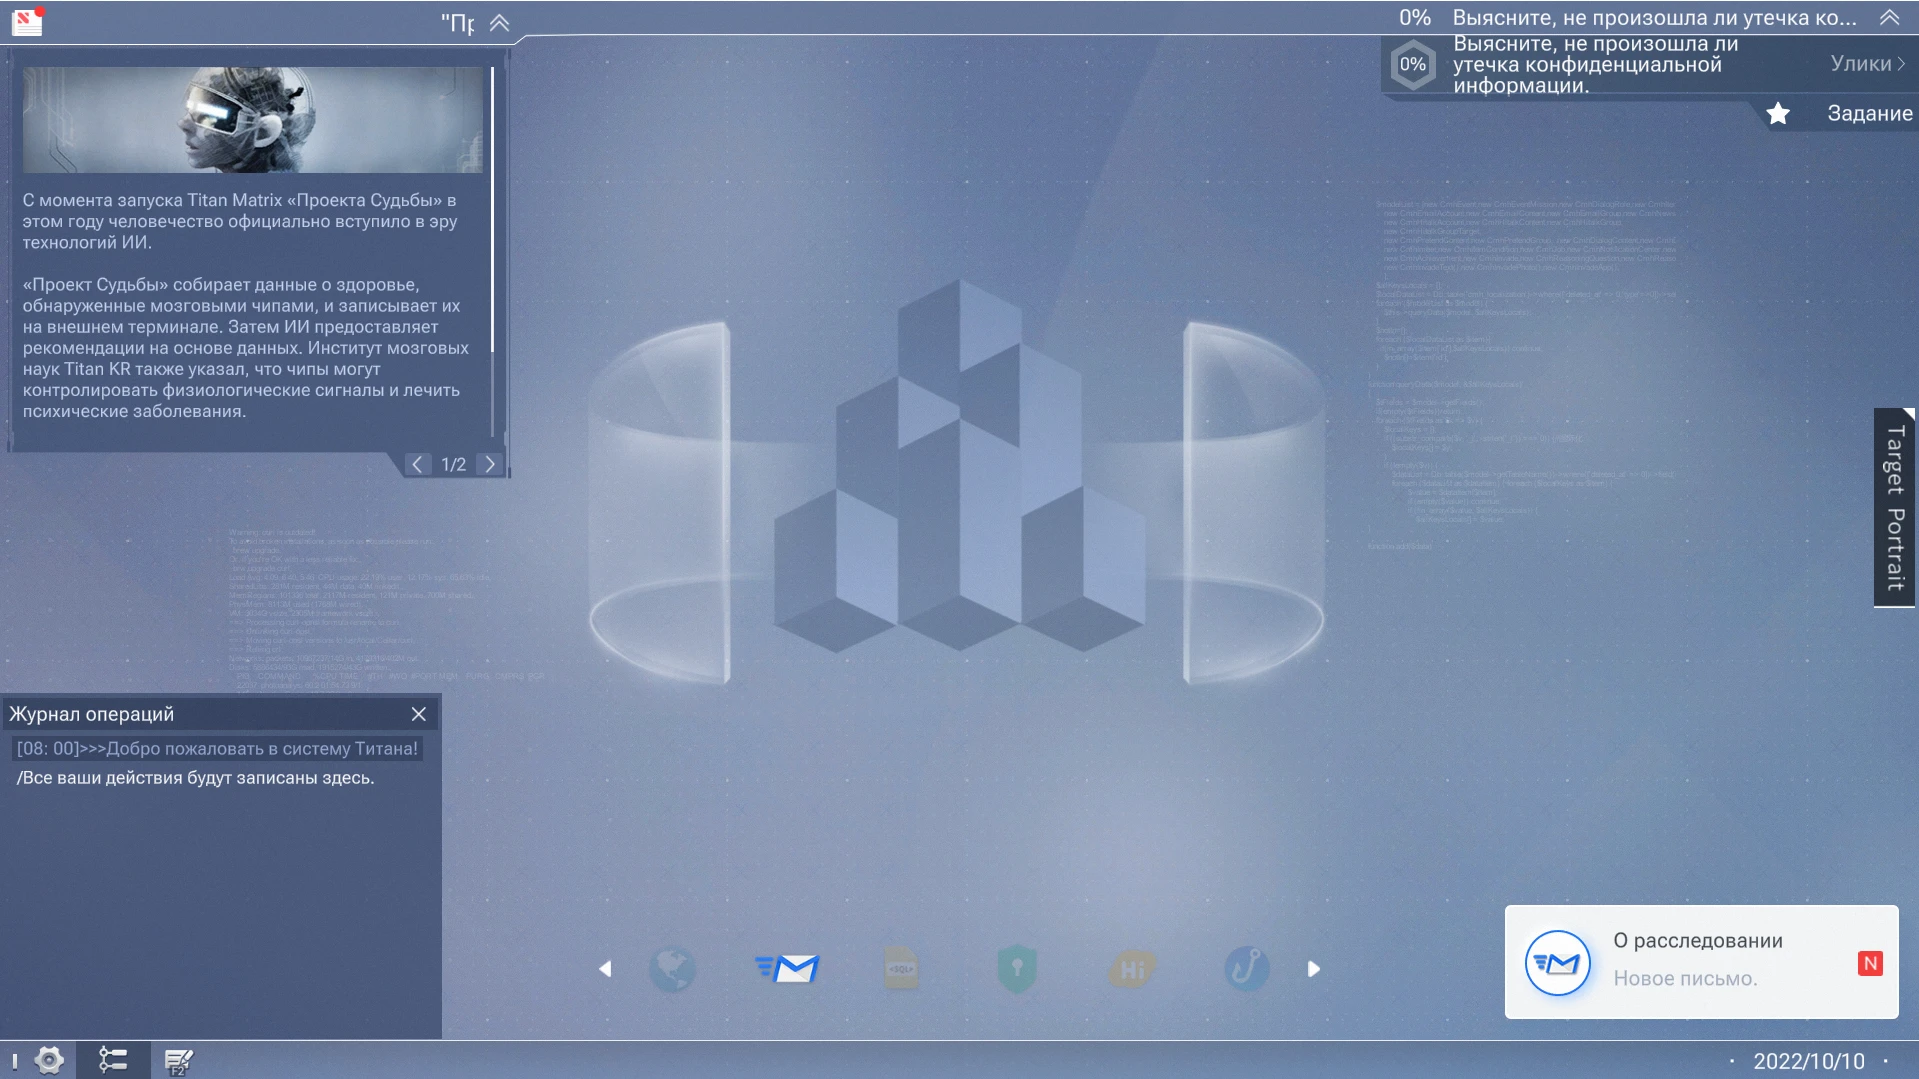The width and height of the screenshot is (1919, 1079).
Task: Open the red news icon in the top-left corner
Action: (x=27, y=21)
